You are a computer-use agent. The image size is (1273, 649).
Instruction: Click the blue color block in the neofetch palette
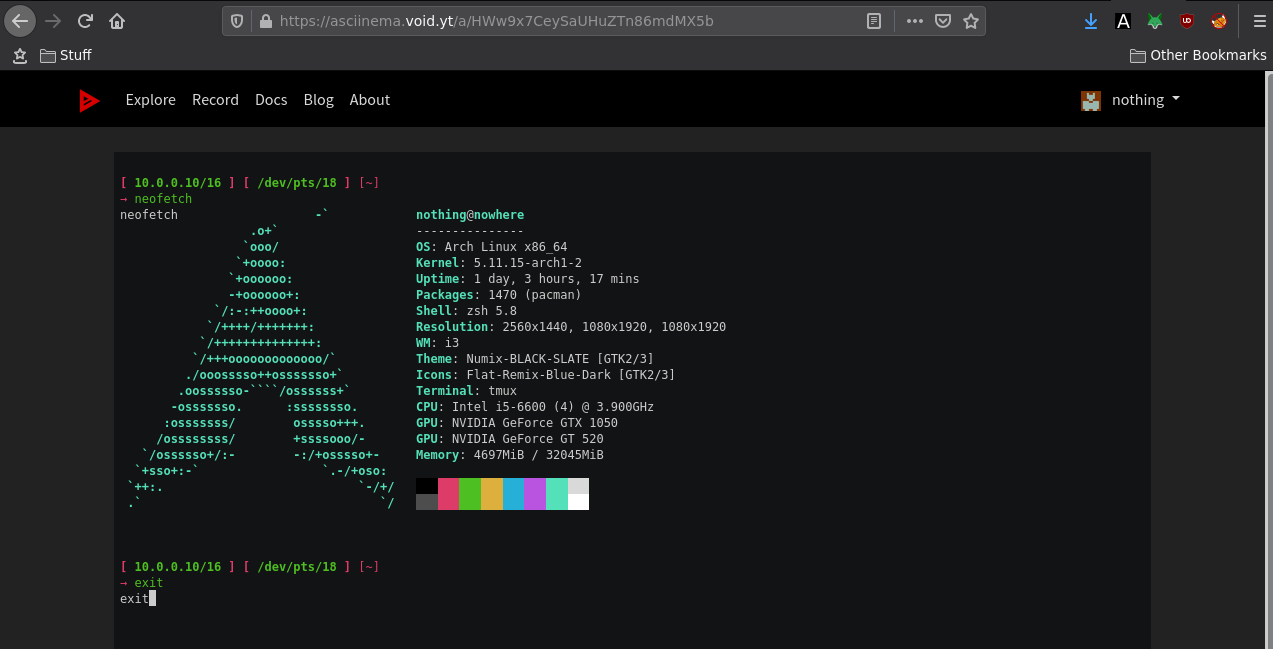coord(513,494)
